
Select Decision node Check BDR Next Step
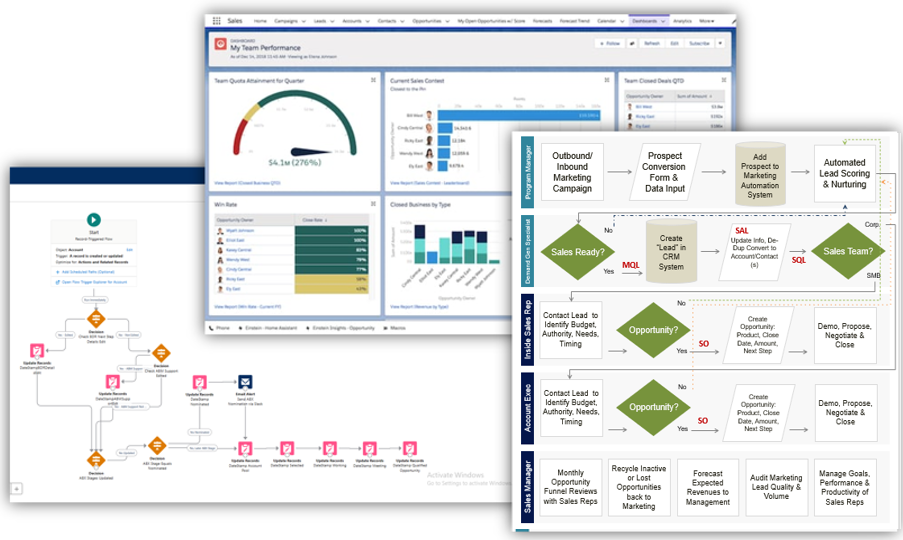tap(96, 319)
